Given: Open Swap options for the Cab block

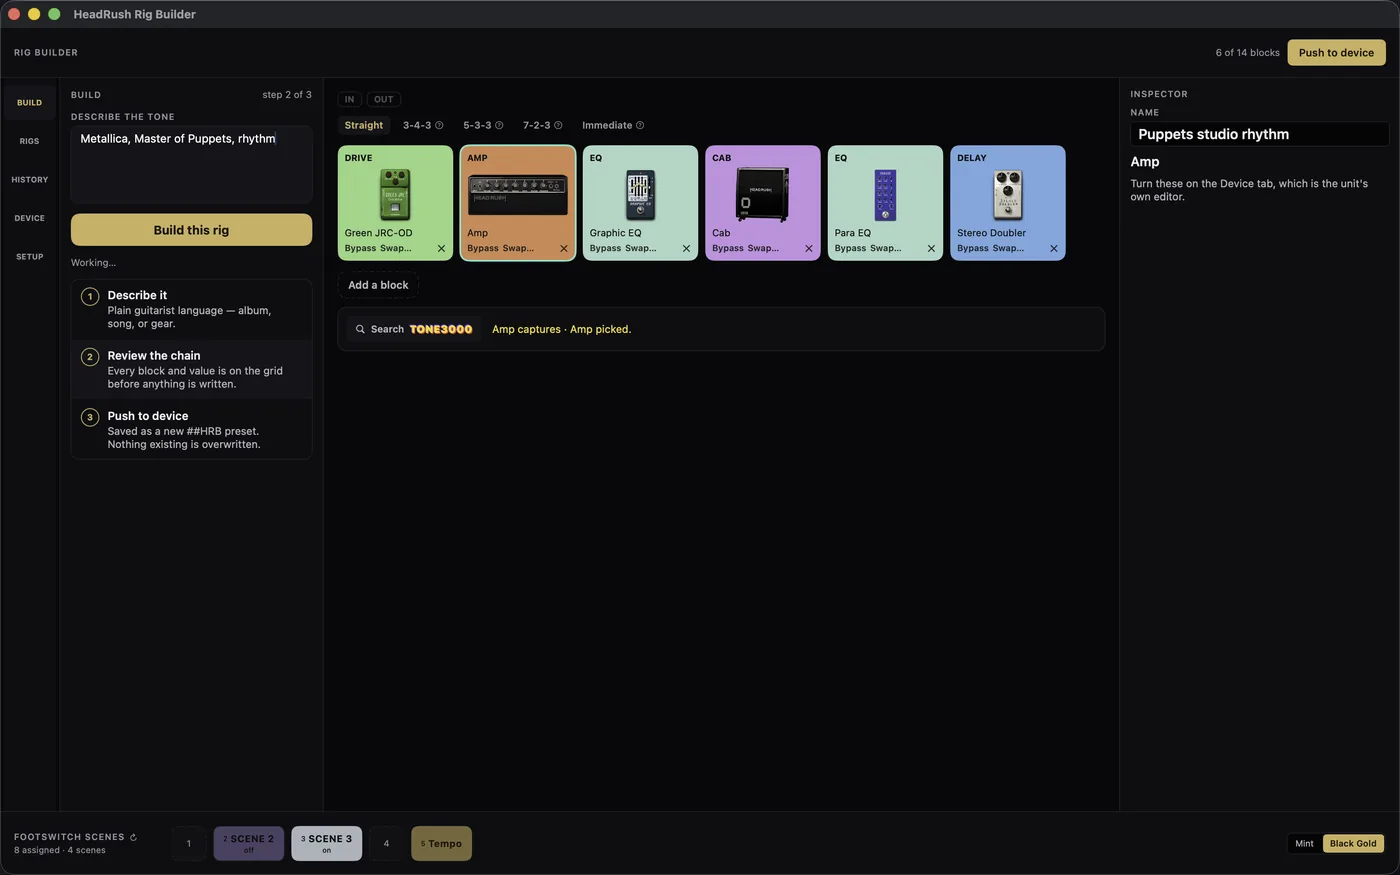Looking at the screenshot, I should coord(763,248).
